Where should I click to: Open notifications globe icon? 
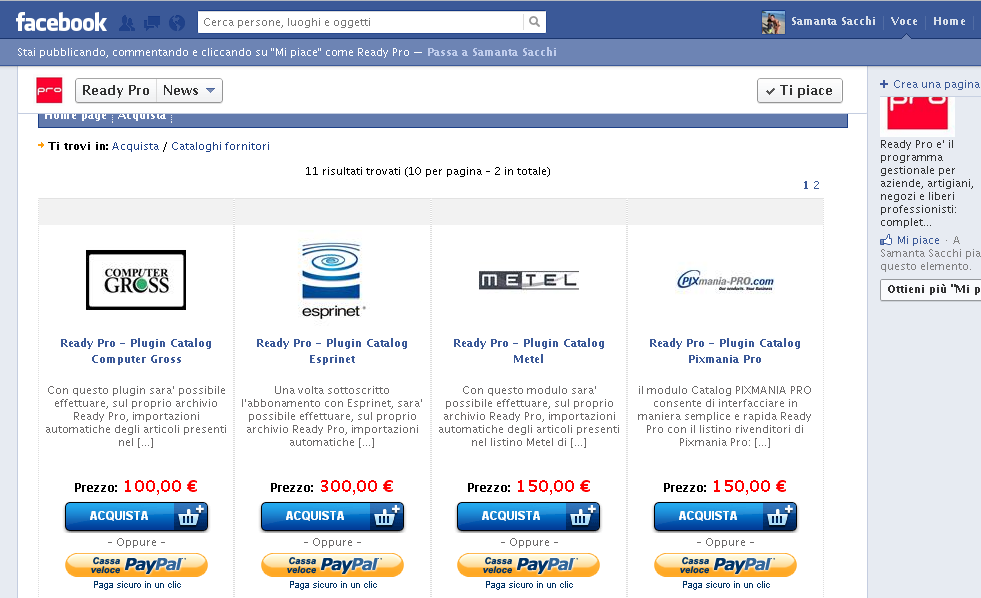(177, 23)
